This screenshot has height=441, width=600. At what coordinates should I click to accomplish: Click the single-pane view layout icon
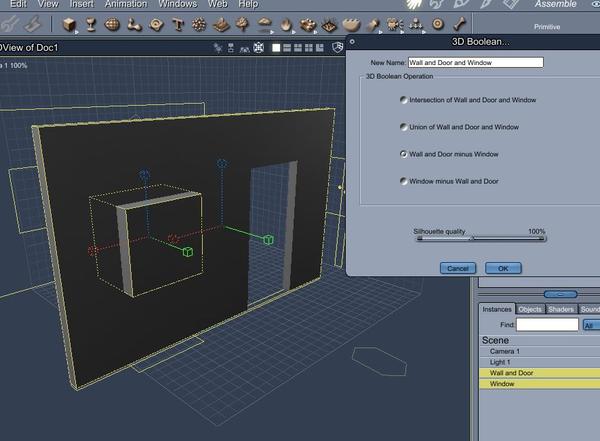tap(276, 48)
